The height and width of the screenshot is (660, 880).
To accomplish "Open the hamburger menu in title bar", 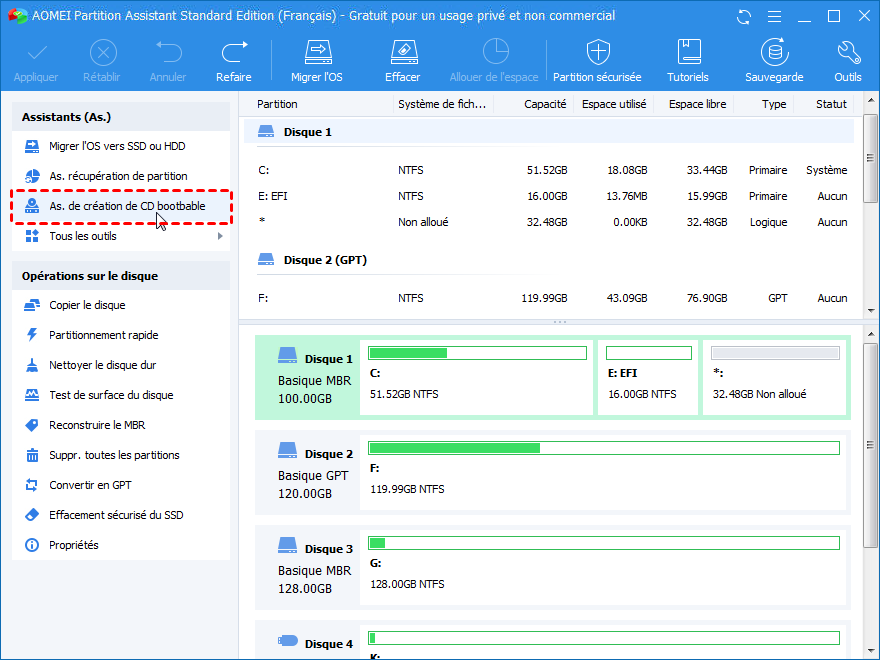I will 774,17.
